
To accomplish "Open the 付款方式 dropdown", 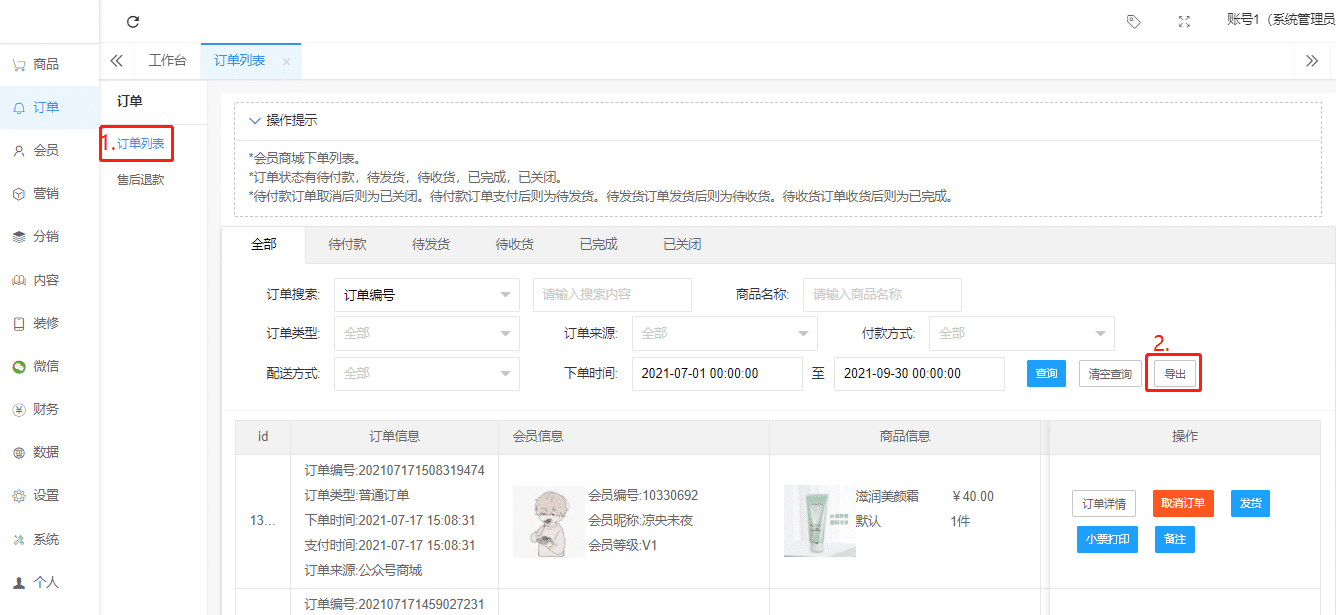I will [1021, 333].
